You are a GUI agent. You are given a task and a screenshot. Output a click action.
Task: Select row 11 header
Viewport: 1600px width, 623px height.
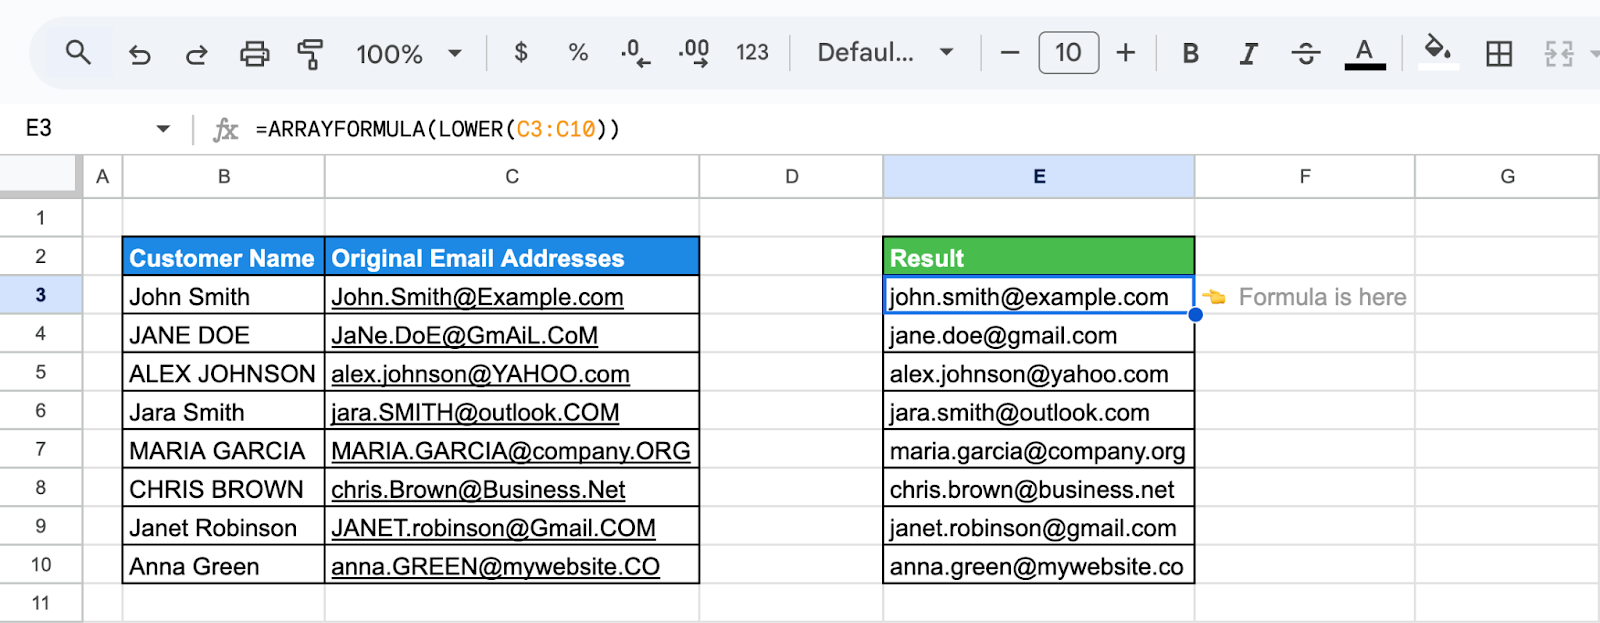tap(41, 603)
